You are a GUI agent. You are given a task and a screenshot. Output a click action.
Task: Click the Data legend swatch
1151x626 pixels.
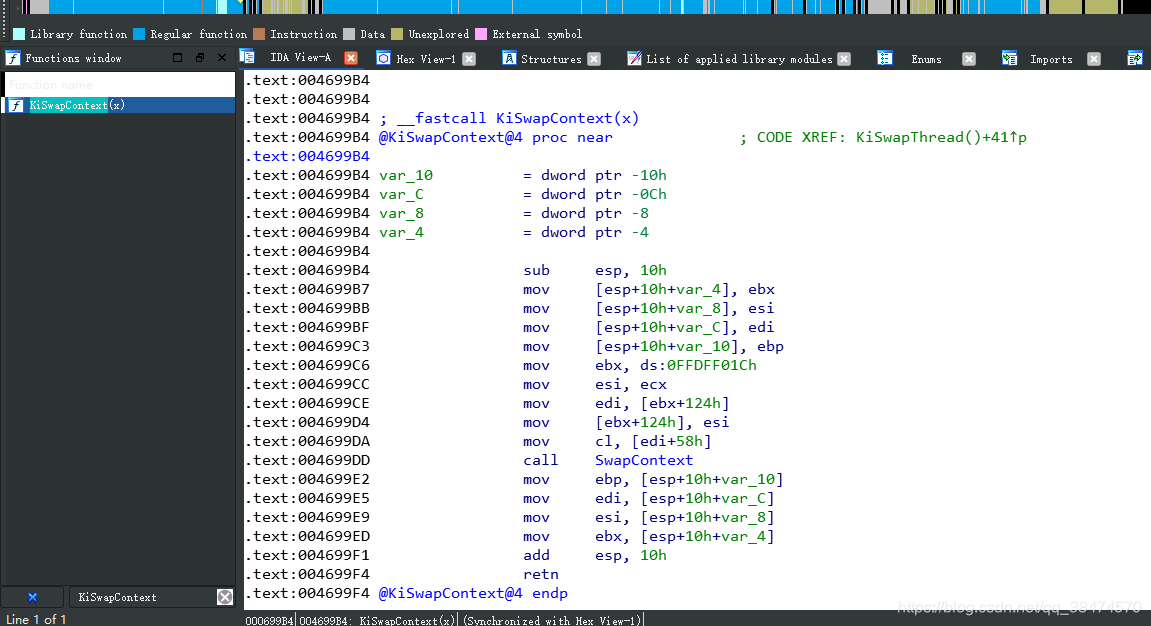tap(349, 34)
